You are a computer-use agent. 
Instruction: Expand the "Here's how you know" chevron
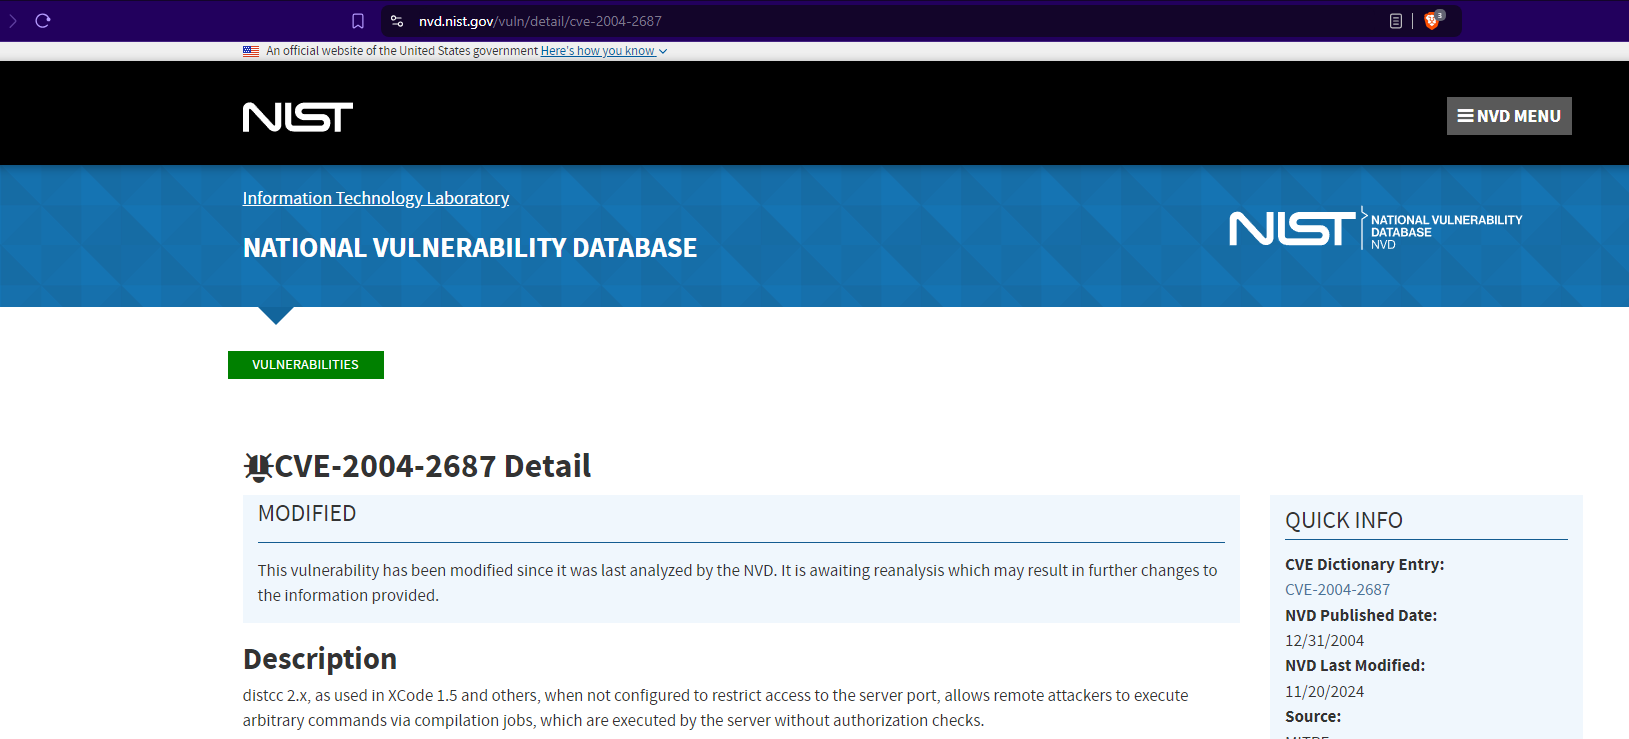click(663, 52)
